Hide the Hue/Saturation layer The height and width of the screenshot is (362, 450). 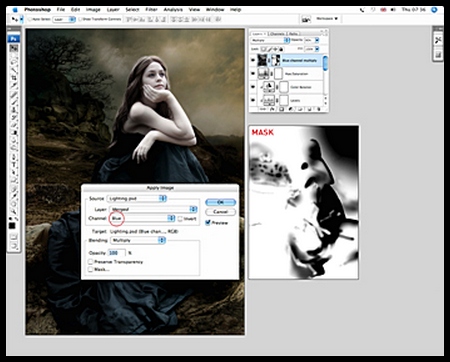[x=253, y=74]
